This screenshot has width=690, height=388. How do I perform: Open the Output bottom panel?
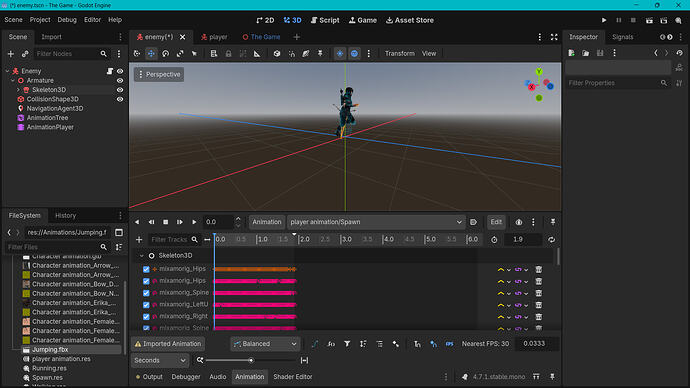click(x=149, y=377)
